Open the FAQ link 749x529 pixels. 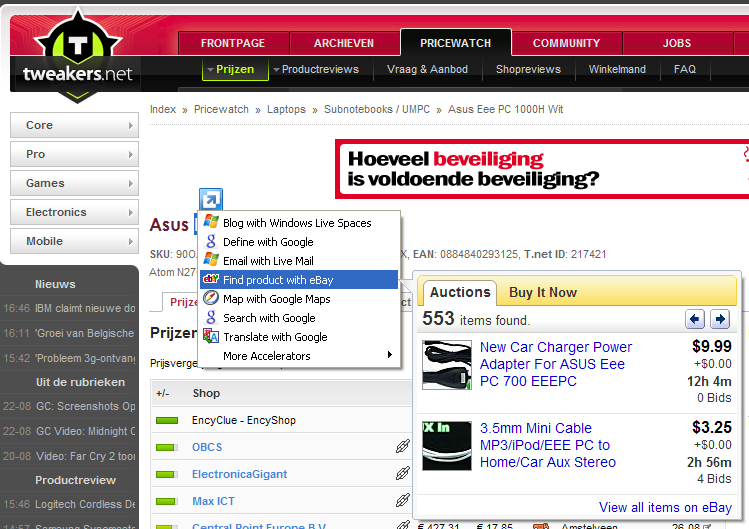coord(685,69)
